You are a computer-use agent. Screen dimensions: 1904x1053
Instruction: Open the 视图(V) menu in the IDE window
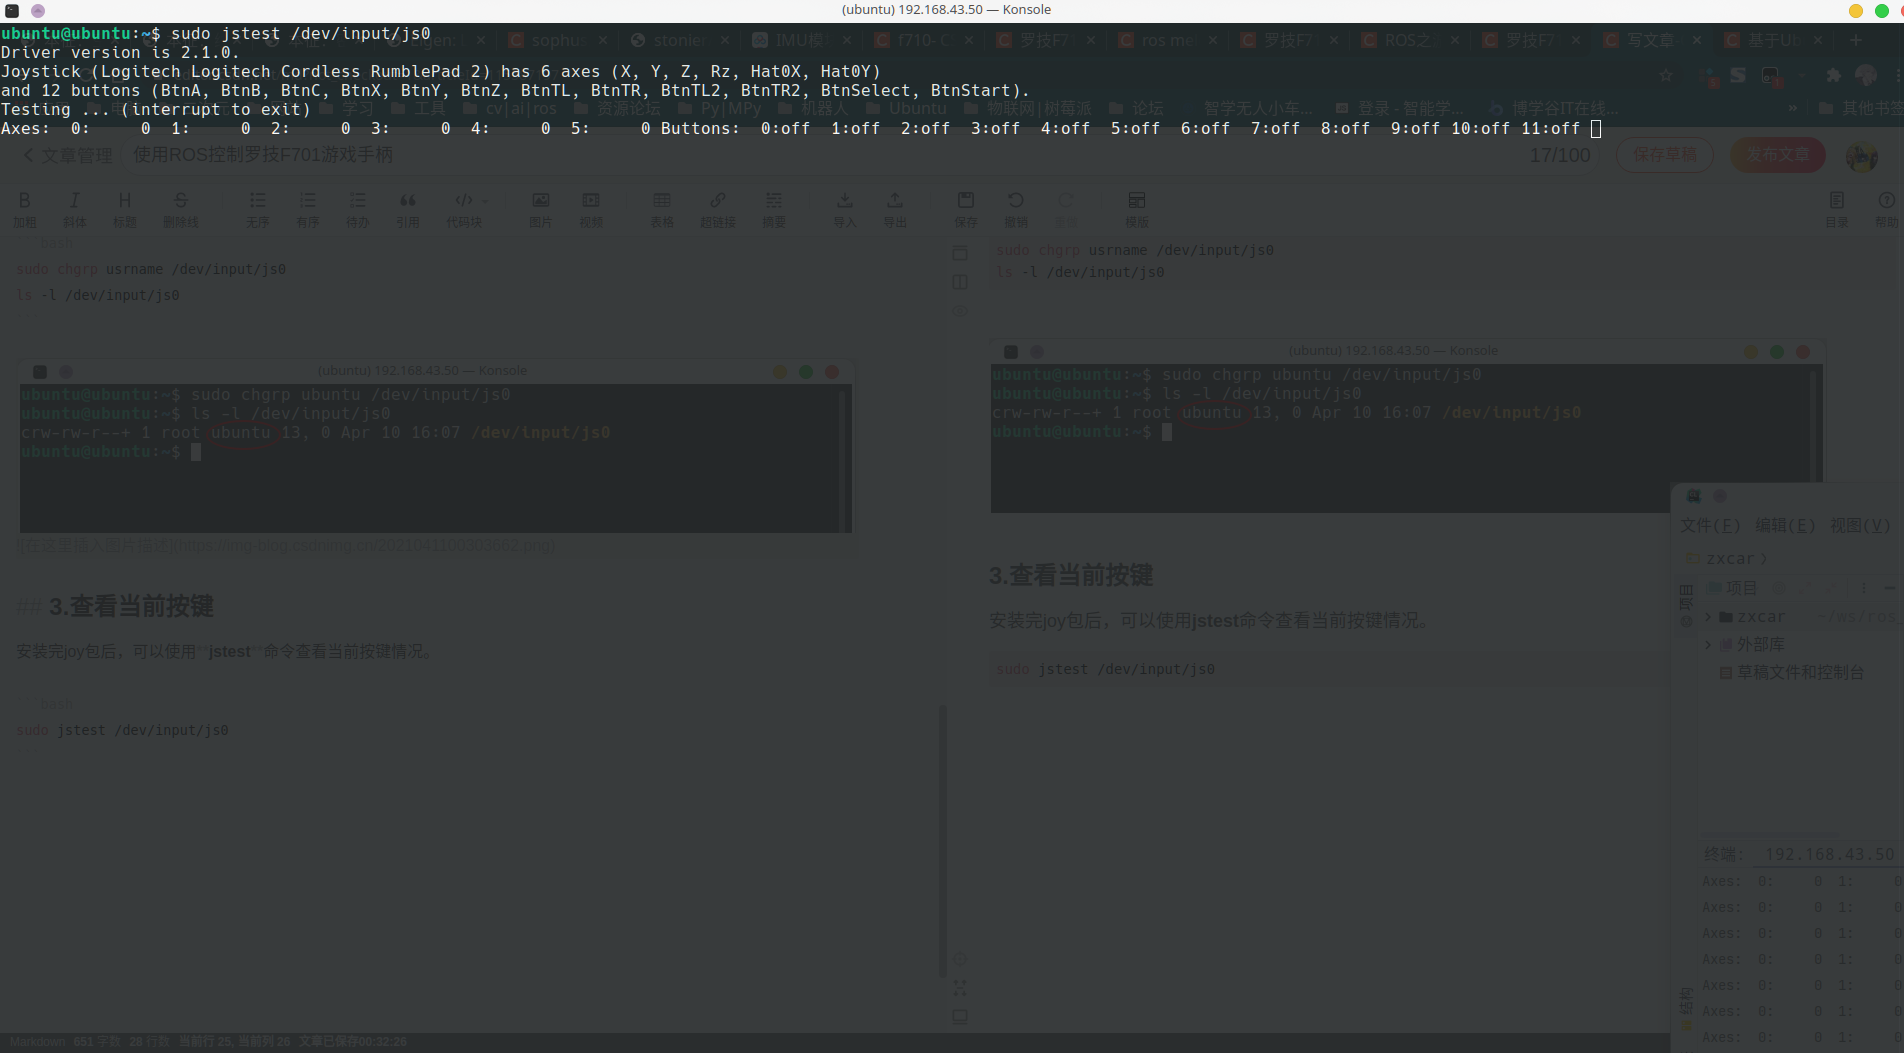tap(1860, 525)
